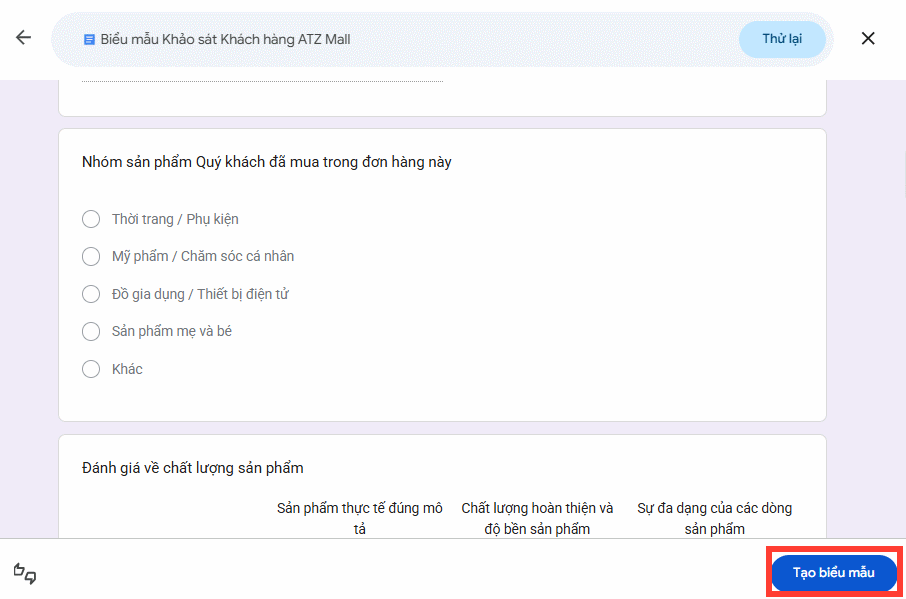Select the Sản phẩm mẹ và bé radio
The height and width of the screenshot is (599, 906).
91,331
